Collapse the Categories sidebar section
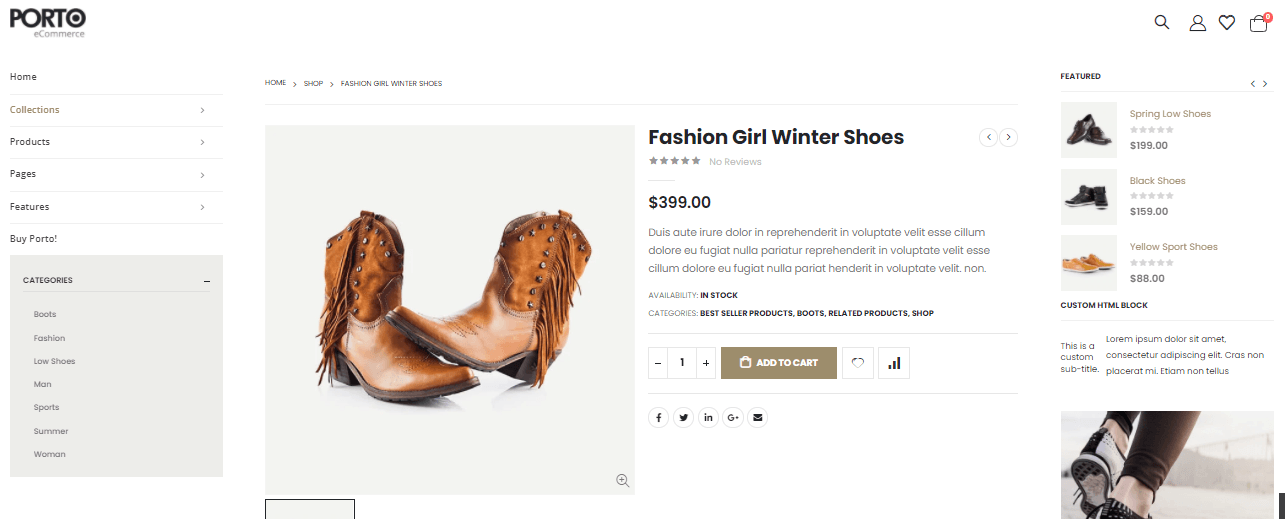The height and width of the screenshot is (519, 1285). point(207,281)
